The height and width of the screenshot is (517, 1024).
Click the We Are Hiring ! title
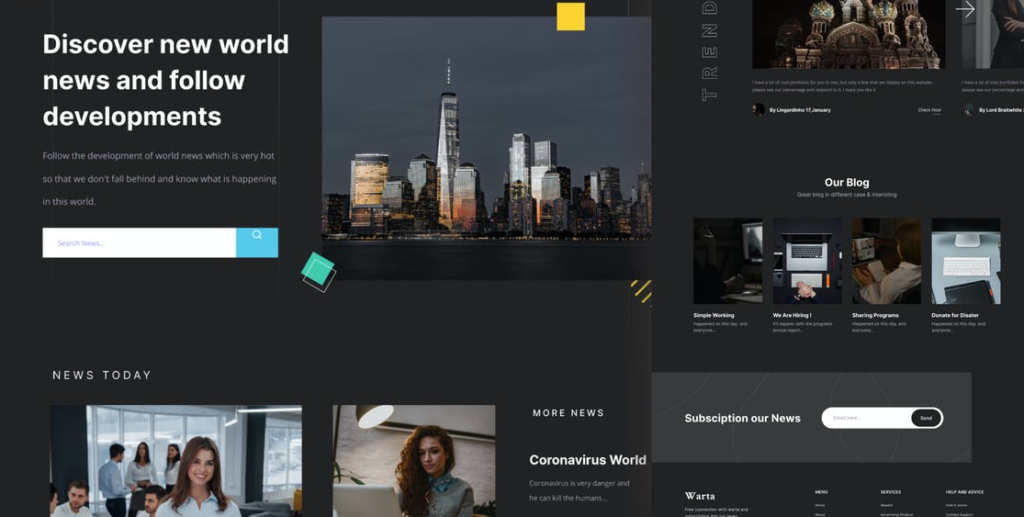point(792,315)
